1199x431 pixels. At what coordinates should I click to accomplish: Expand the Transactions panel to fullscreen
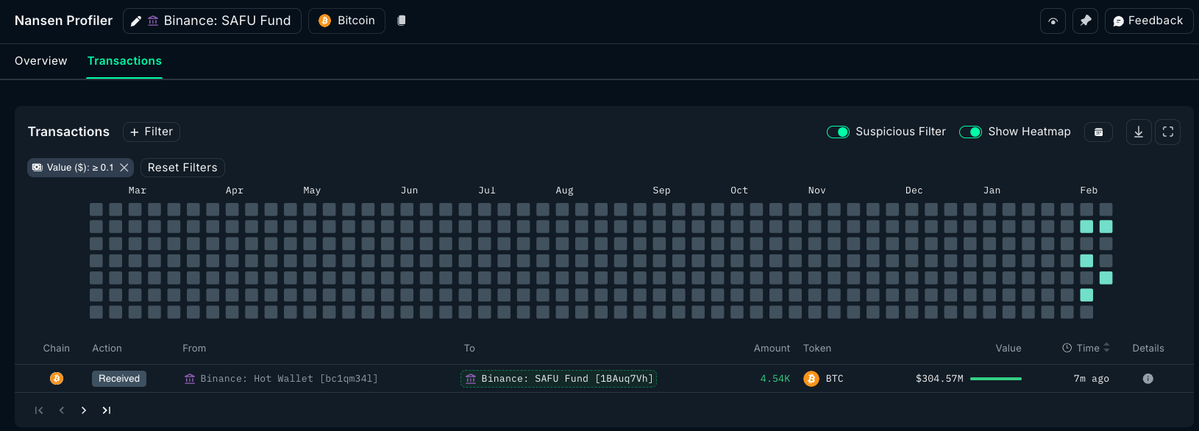click(1168, 132)
